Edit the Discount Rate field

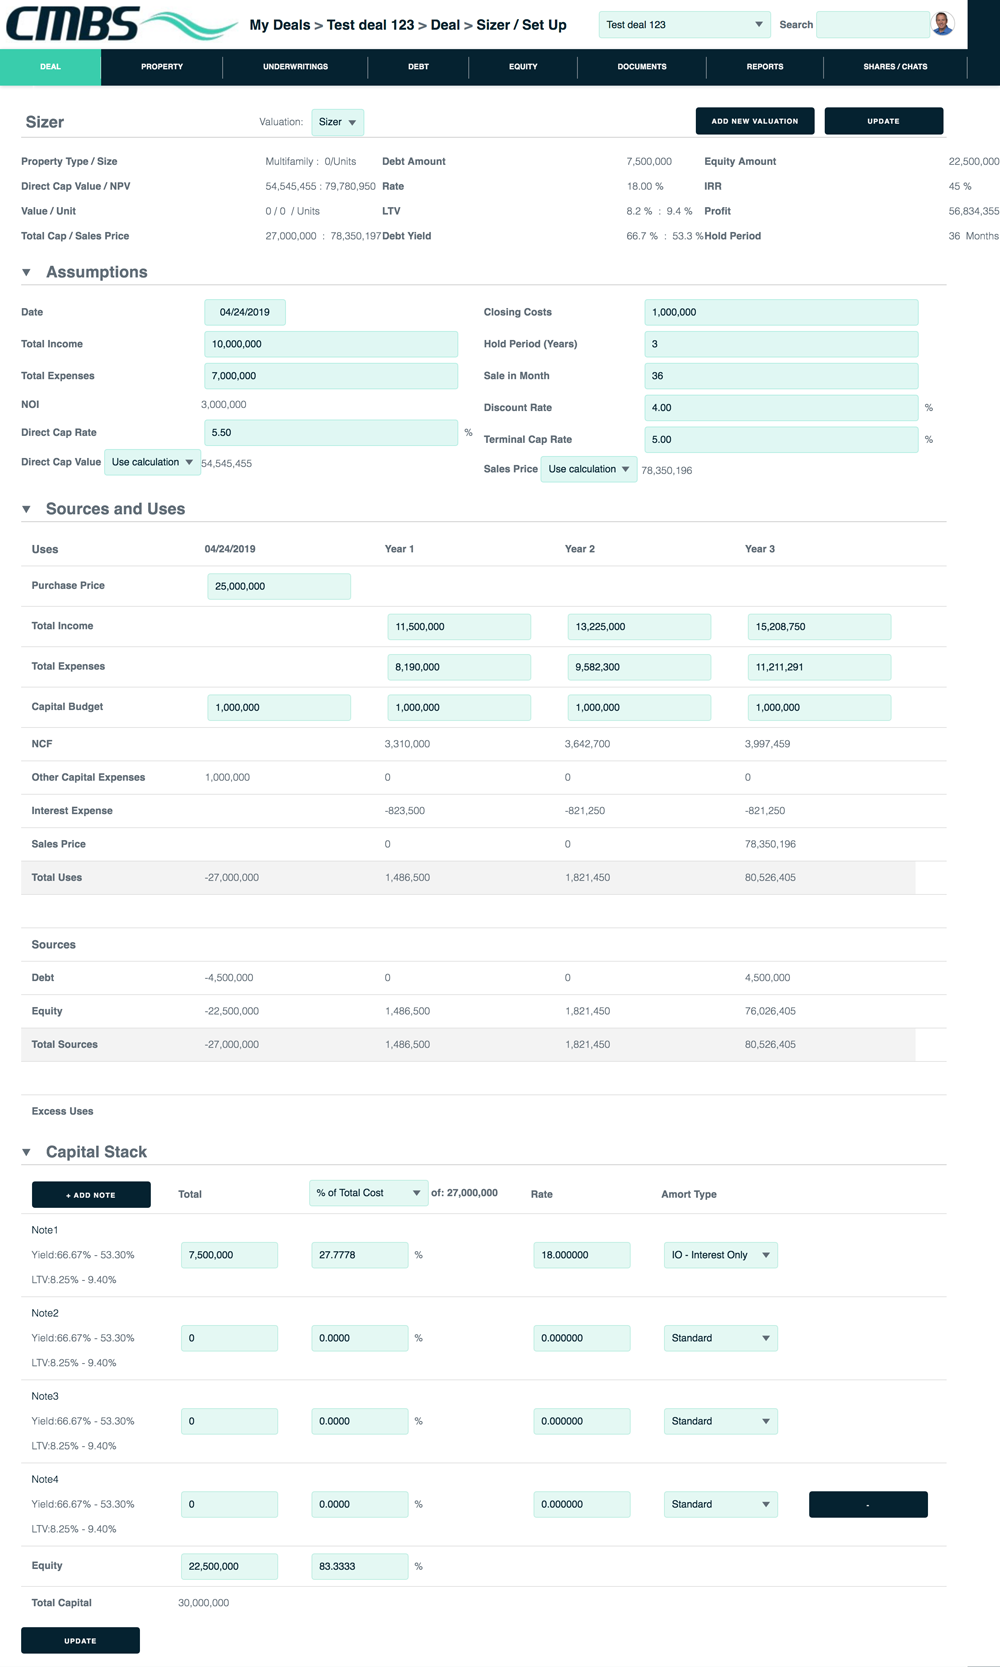coord(781,408)
